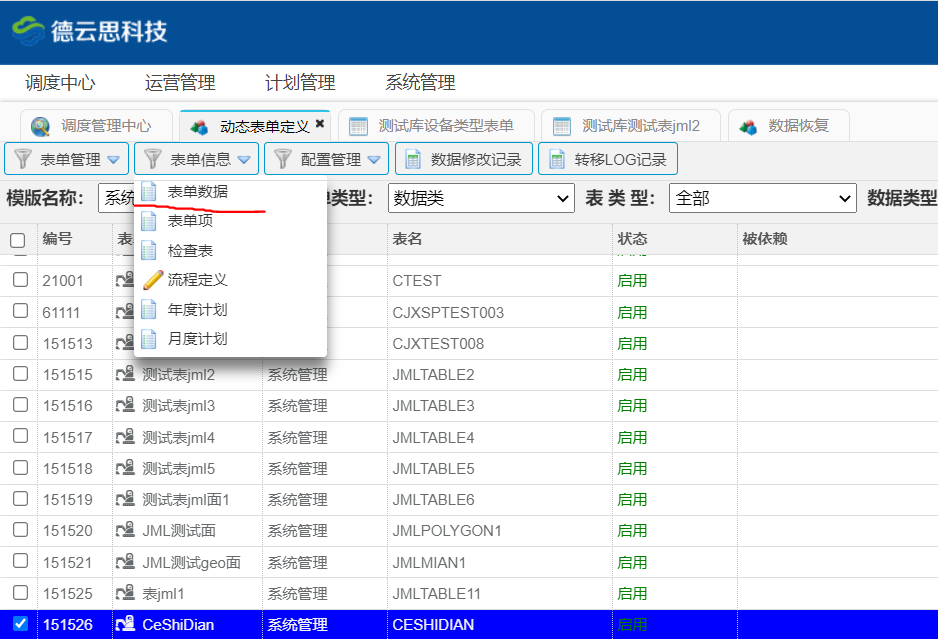Viewport: 938px width, 639px height.
Task: Uncheck the checkbox for row 151526
Action: pyautogui.click(x=20, y=625)
